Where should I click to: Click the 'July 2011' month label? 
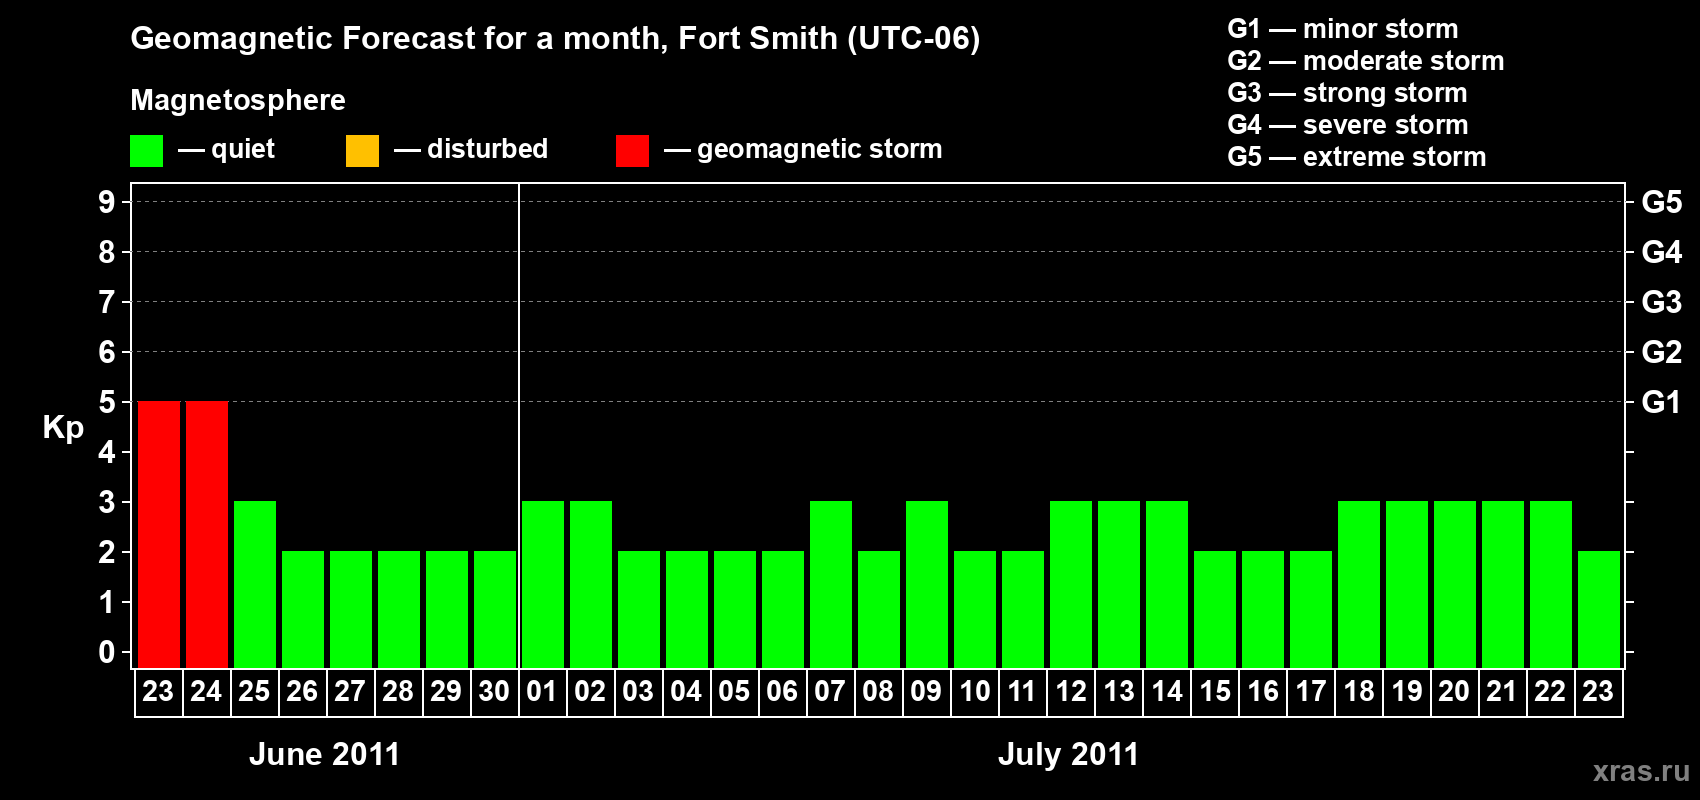pos(1068,754)
